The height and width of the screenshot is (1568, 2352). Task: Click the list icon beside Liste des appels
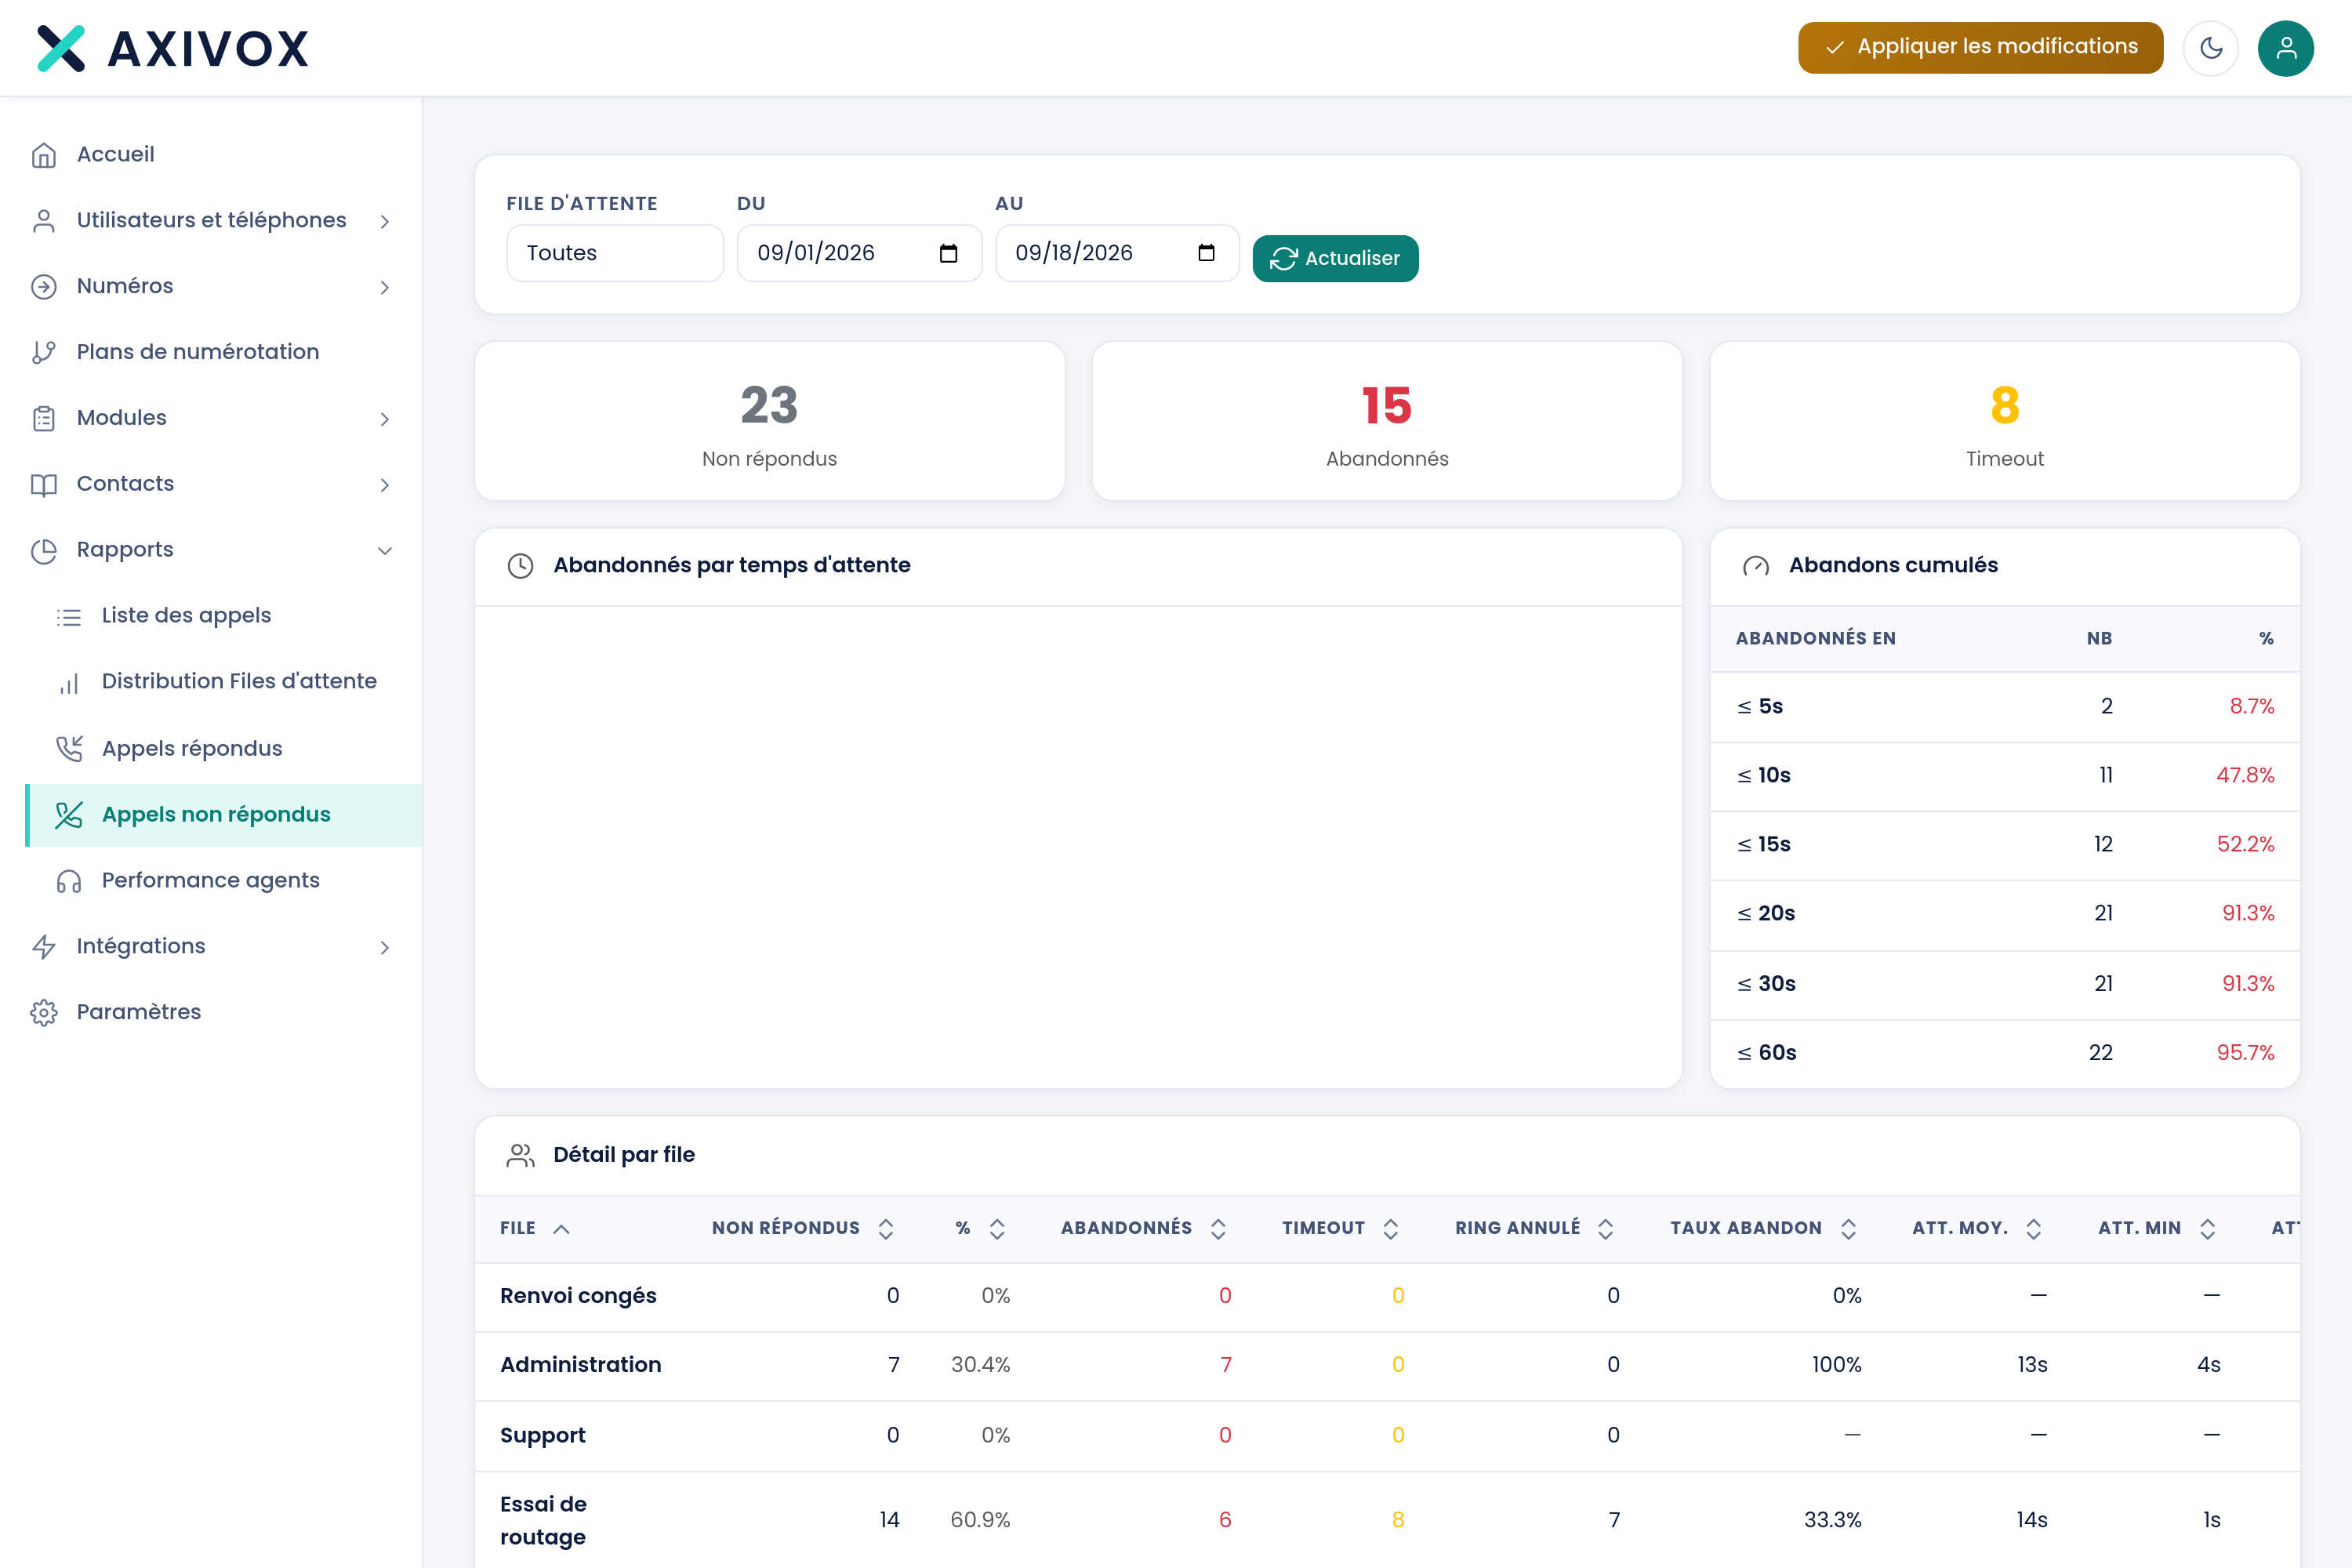click(69, 617)
